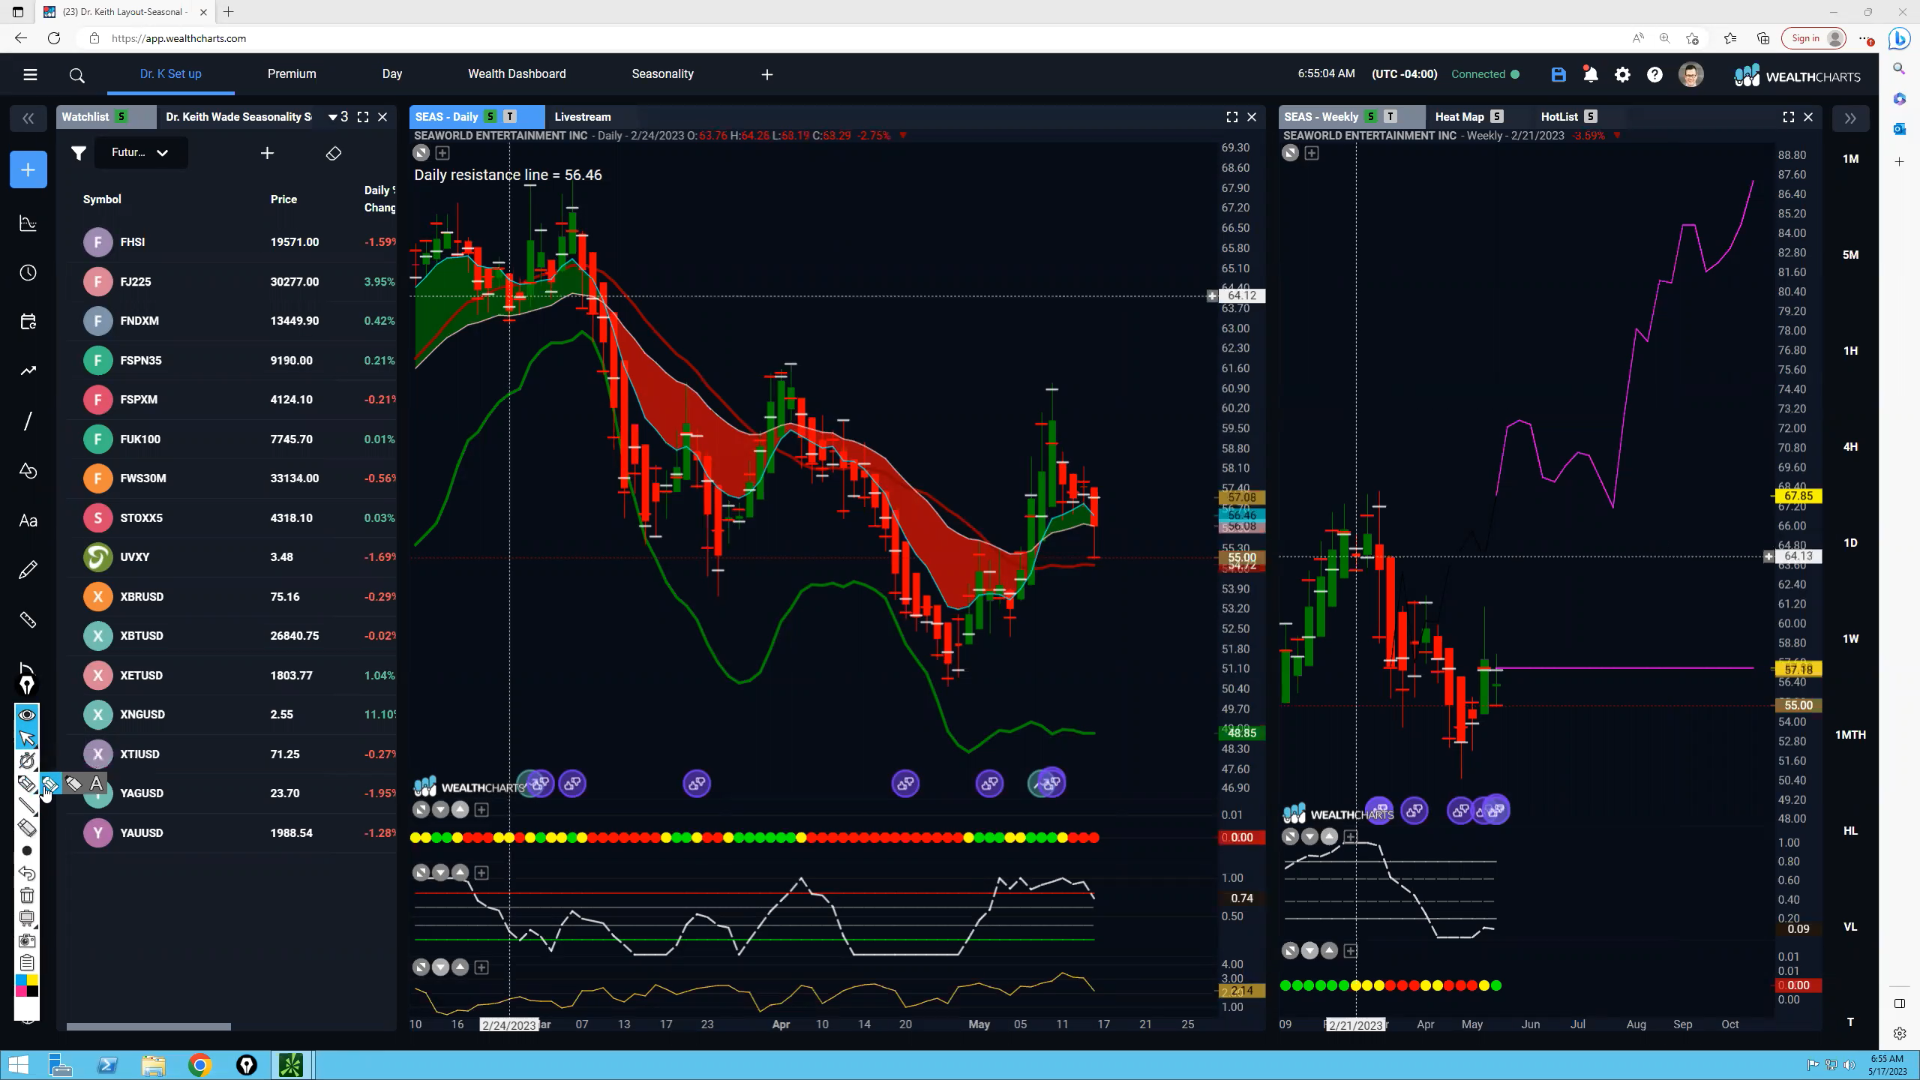Toggle the S badge on HotList tab

point(1591,117)
